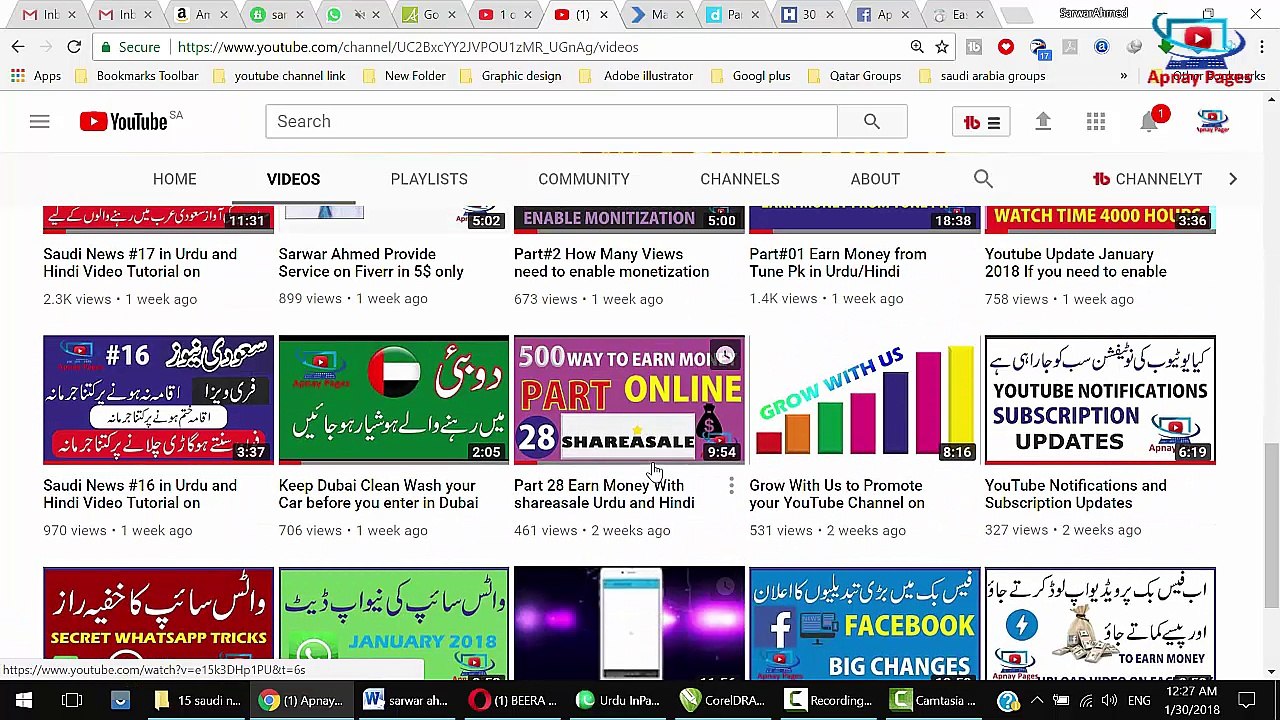Screen dimensions: 1280x720
Task: Click in the YouTube search field
Action: pyautogui.click(x=551, y=122)
